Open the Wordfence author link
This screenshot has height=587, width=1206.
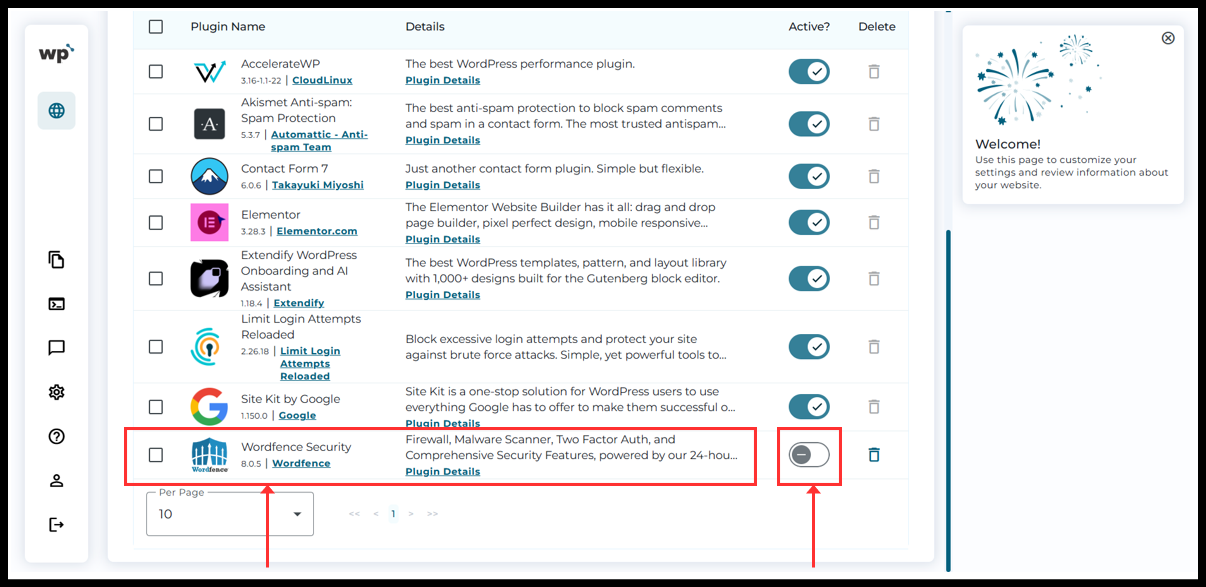tap(301, 463)
